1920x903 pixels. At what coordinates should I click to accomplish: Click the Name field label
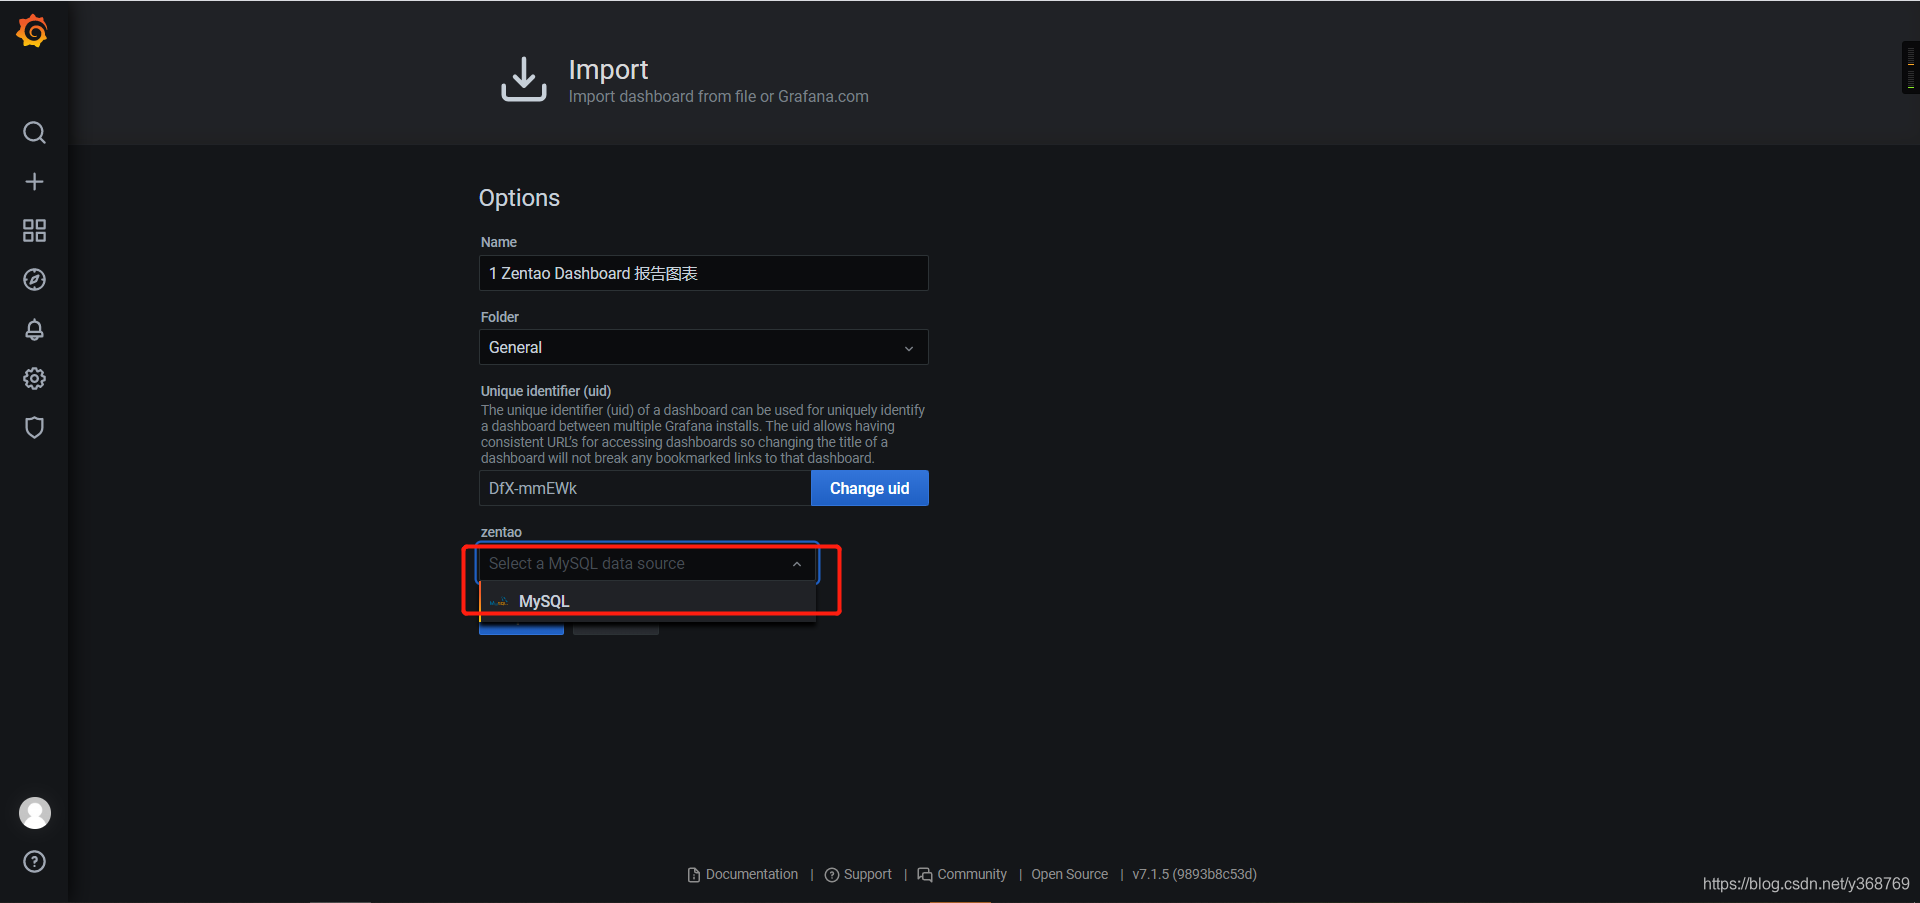tap(499, 242)
